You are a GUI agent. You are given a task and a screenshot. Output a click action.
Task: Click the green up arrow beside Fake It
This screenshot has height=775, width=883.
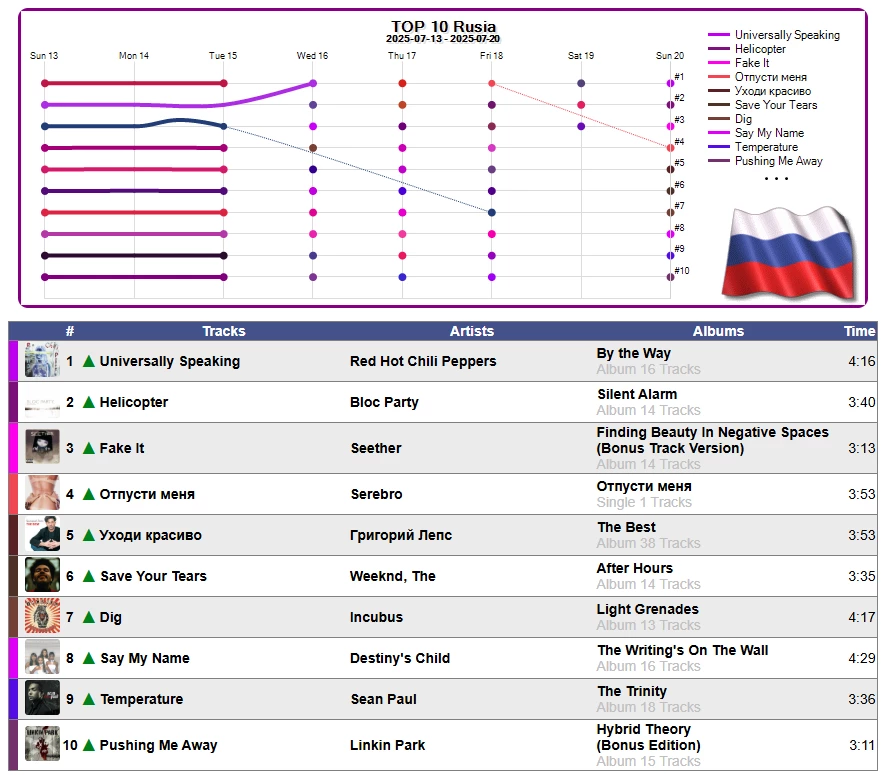88,448
